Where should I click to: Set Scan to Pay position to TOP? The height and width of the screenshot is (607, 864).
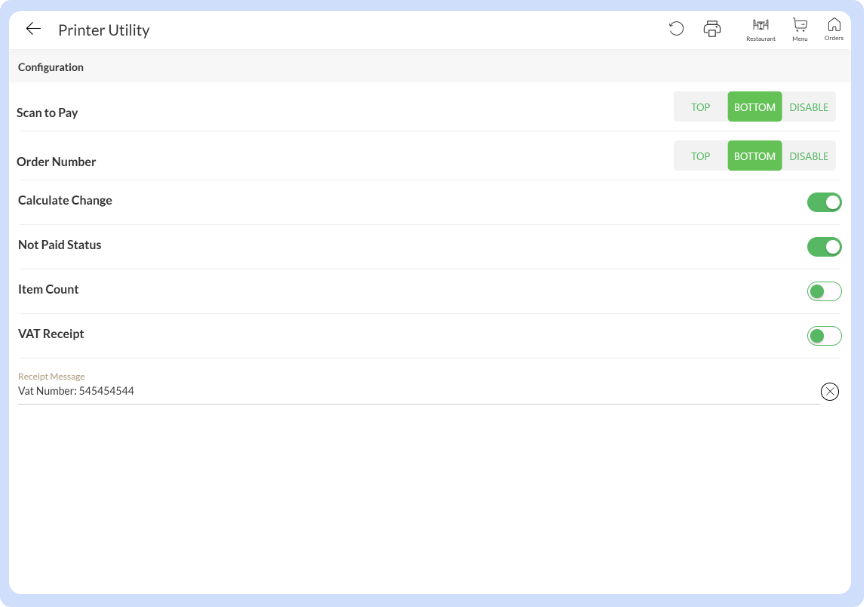pos(700,107)
